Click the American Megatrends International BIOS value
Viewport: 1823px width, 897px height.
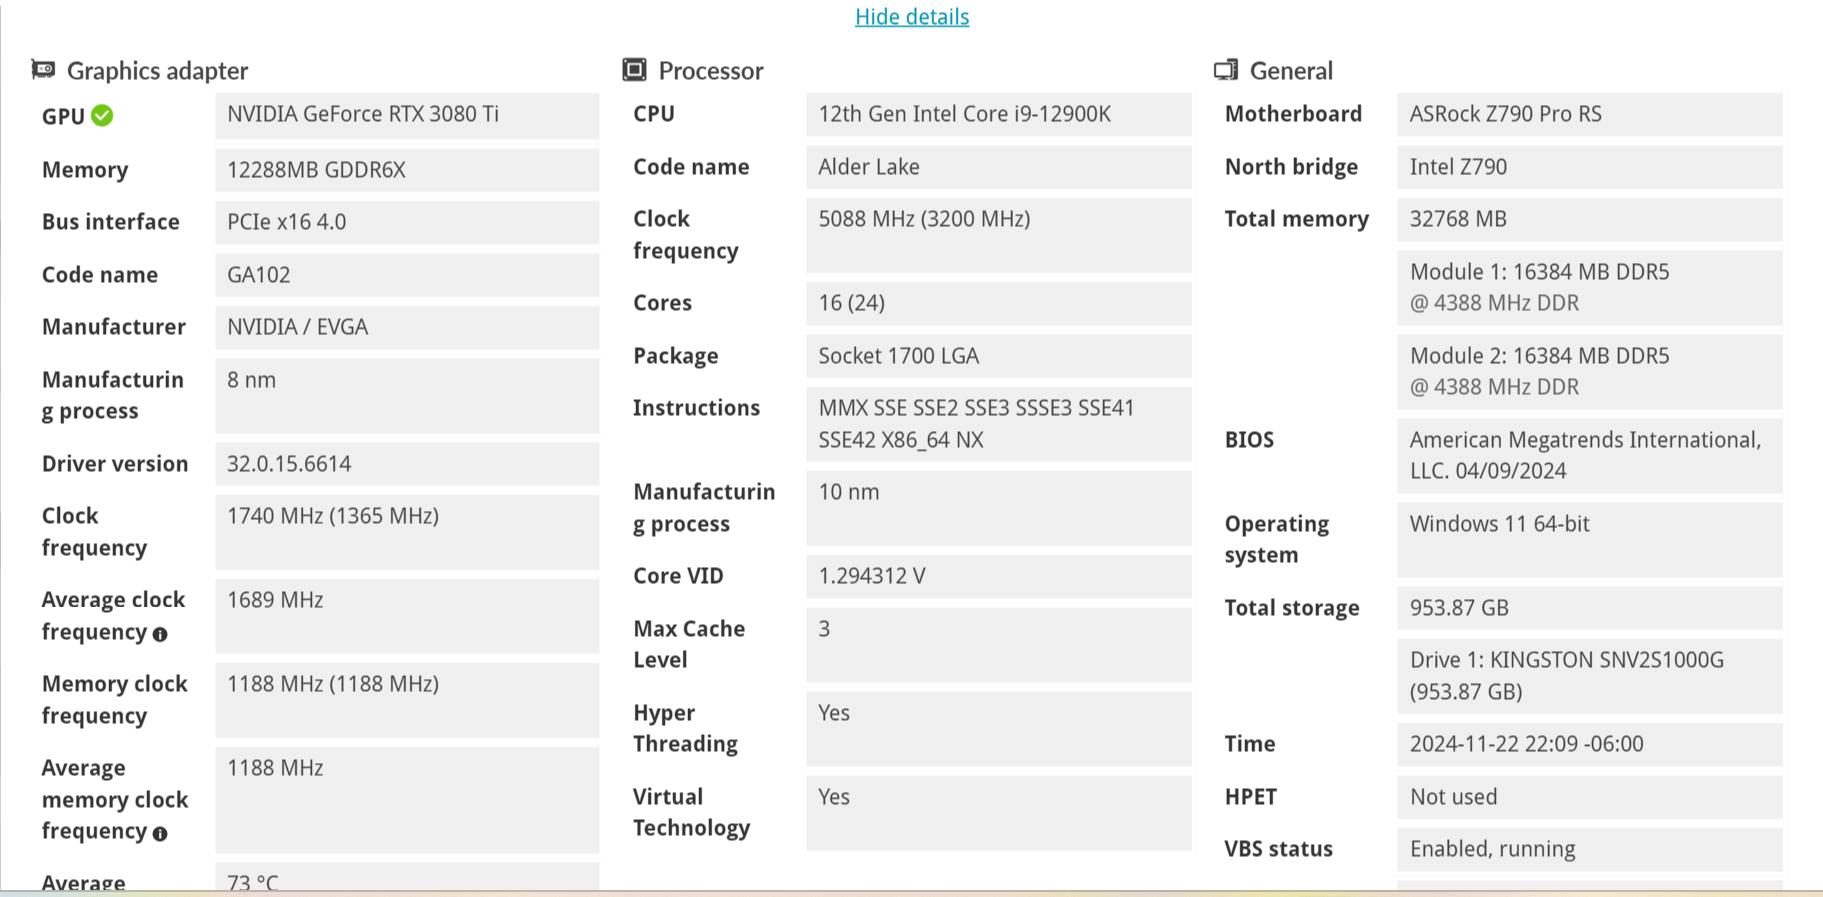(1590, 456)
